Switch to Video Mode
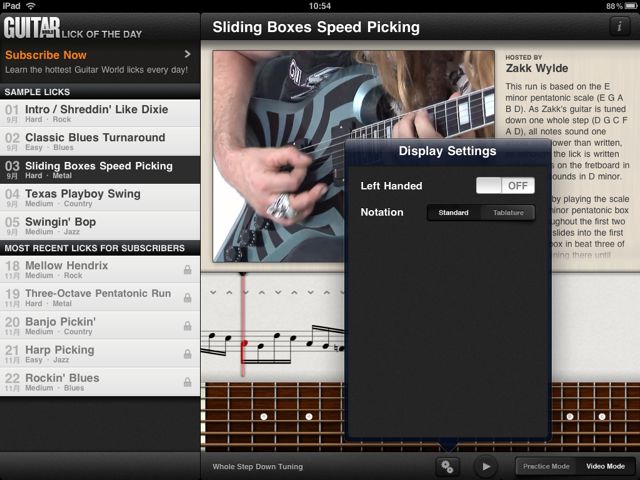Image resolution: width=640 pixels, height=480 pixels. point(605,466)
